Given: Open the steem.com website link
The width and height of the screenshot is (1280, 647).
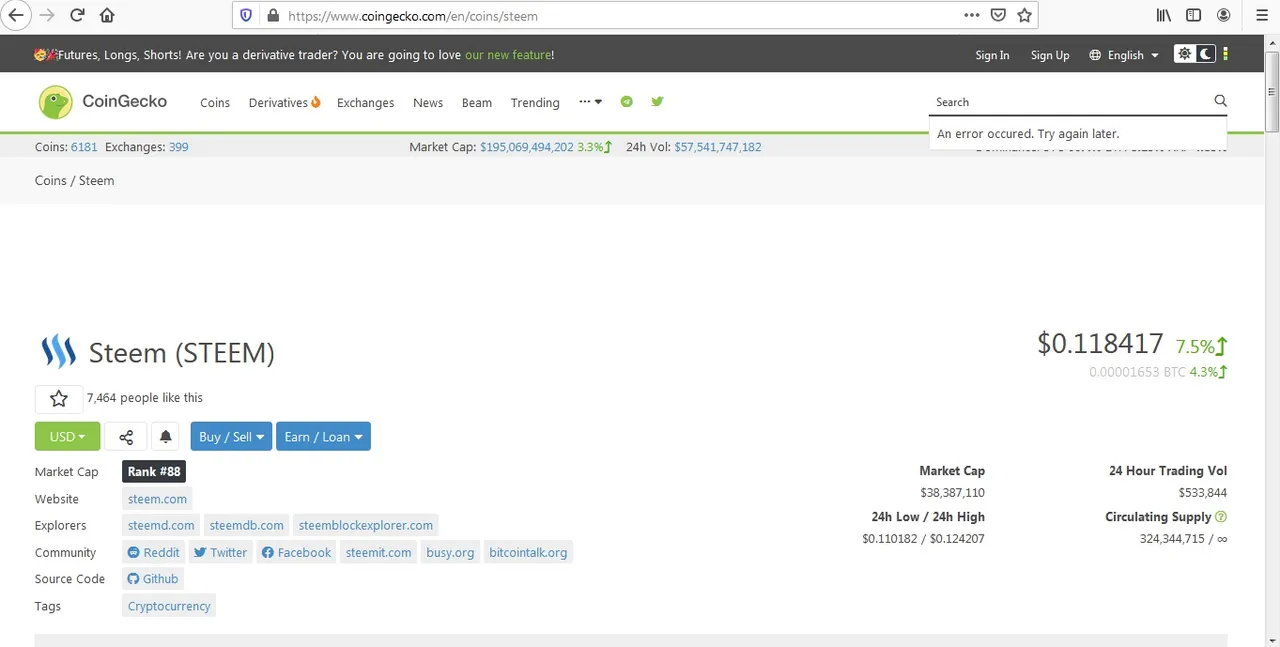Looking at the screenshot, I should [x=157, y=499].
